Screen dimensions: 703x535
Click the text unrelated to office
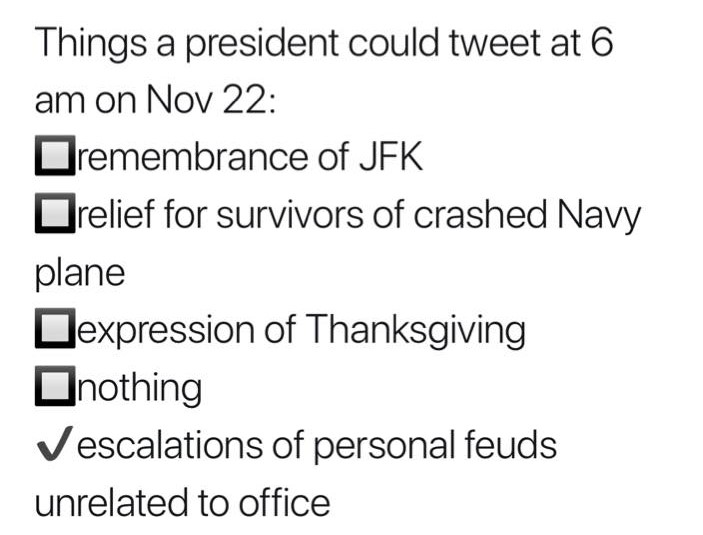click(x=182, y=502)
